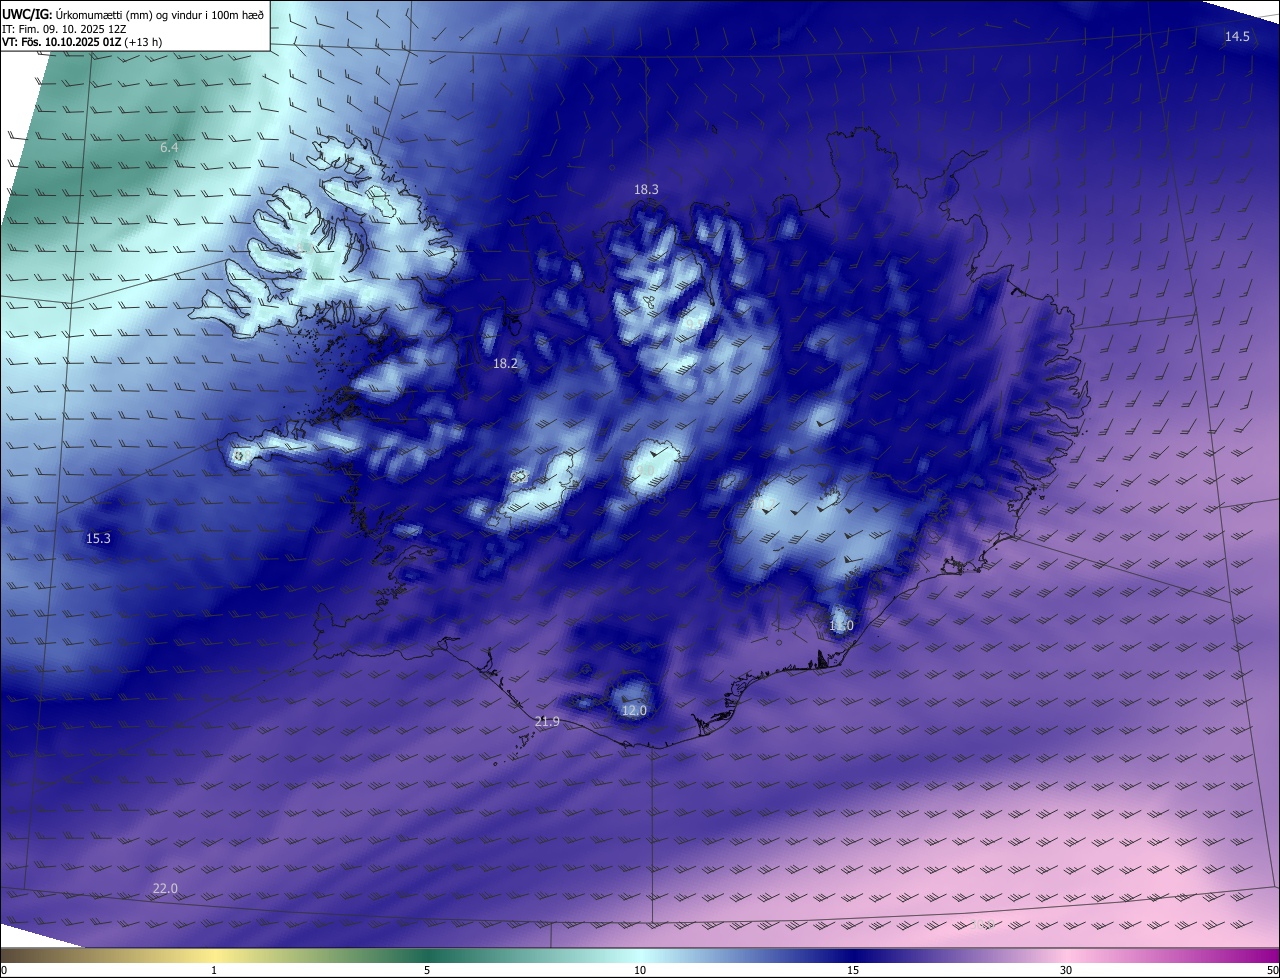Click the color scale label 50
This screenshot has width=1280, height=978.
point(1272,970)
